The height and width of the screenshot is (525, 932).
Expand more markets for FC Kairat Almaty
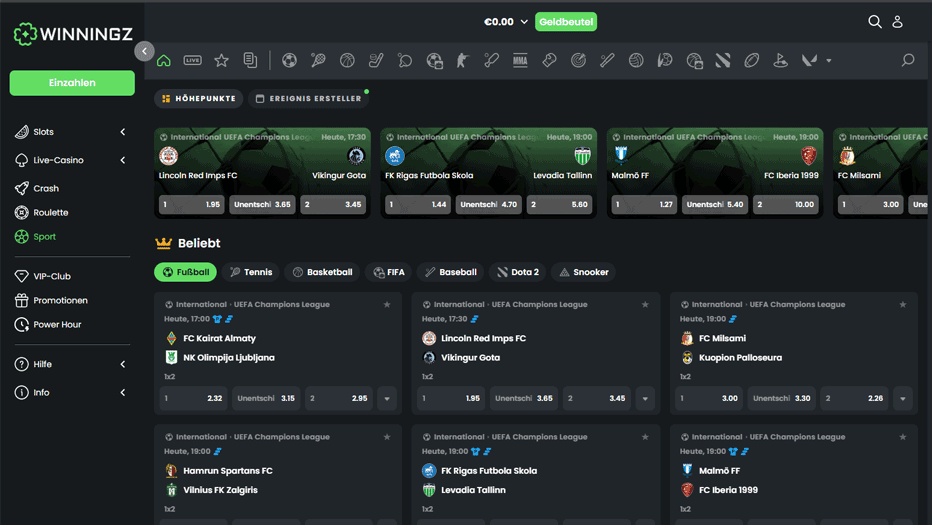(x=387, y=398)
